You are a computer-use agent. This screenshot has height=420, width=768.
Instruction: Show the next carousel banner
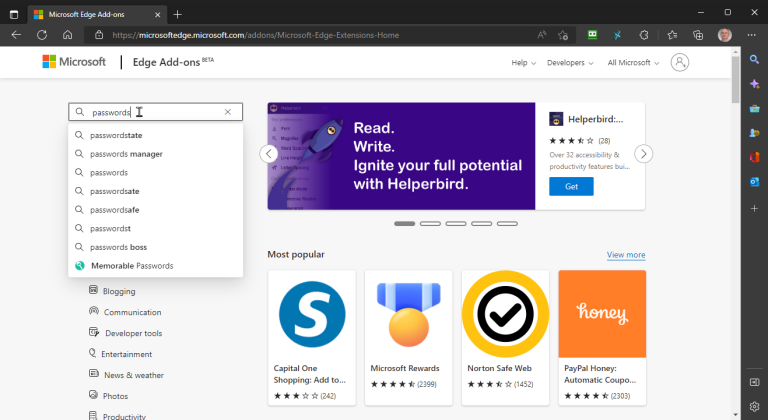tap(644, 154)
